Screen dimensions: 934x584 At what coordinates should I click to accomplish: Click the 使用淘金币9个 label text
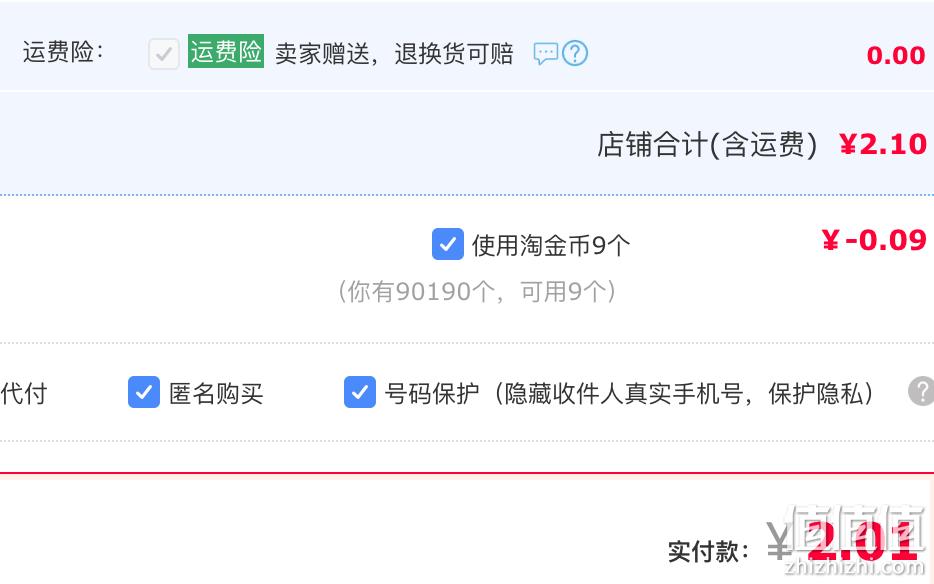point(550,245)
